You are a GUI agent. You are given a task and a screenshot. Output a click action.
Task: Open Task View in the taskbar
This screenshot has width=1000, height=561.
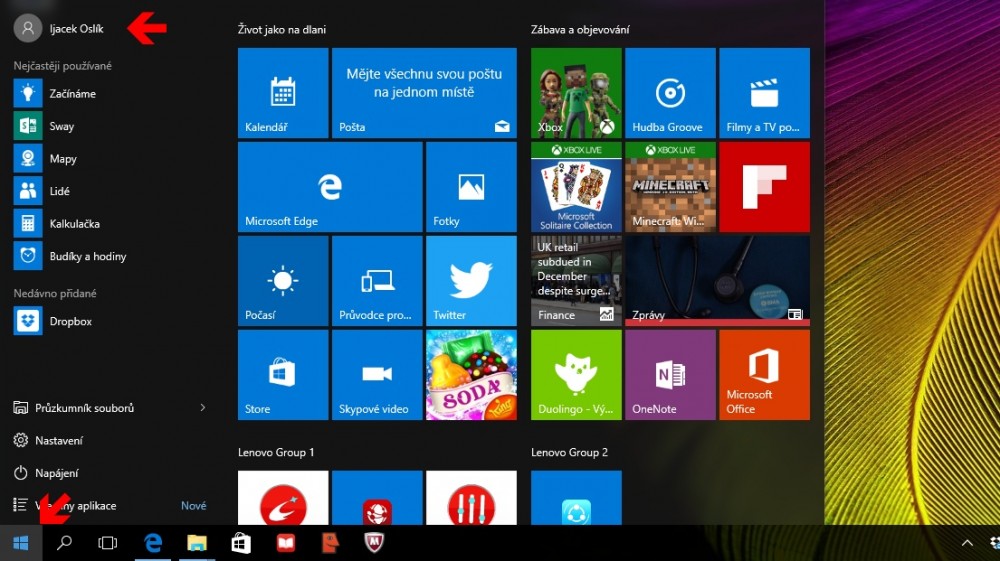[x=108, y=543]
